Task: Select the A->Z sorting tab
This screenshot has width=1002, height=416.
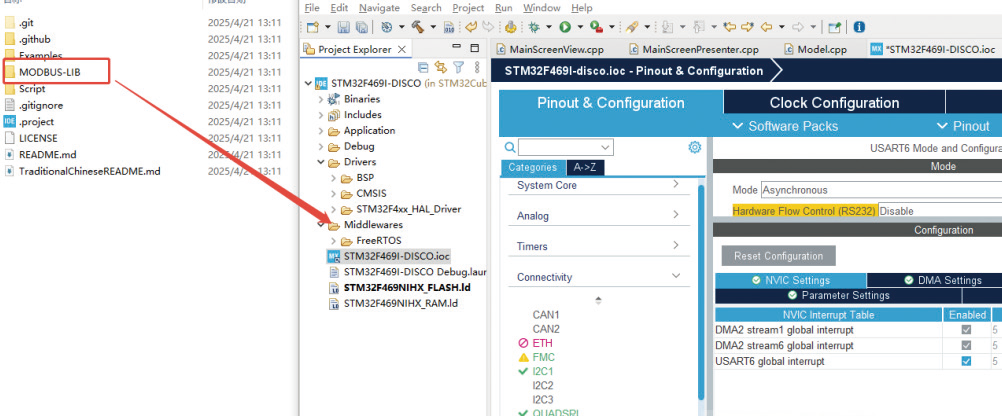Action: [585, 167]
